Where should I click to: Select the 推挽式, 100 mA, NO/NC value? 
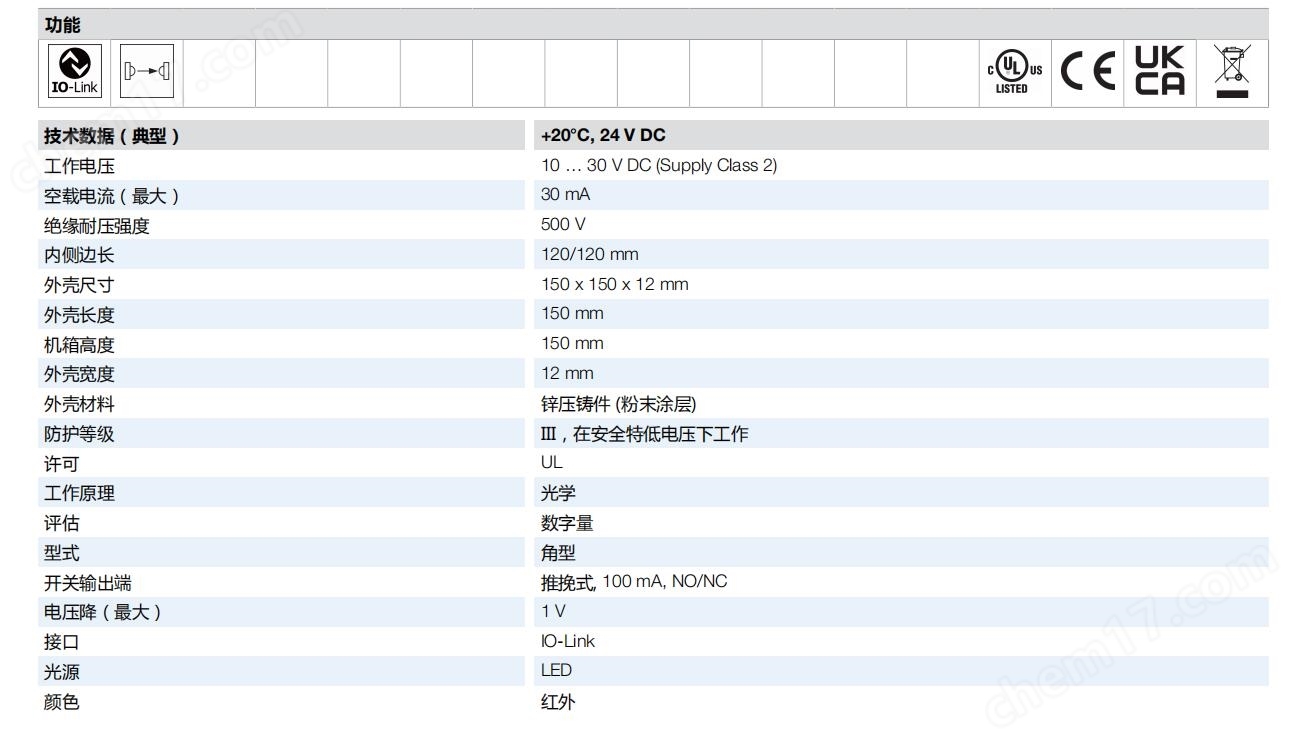pyautogui.click(x=634, y=582)
